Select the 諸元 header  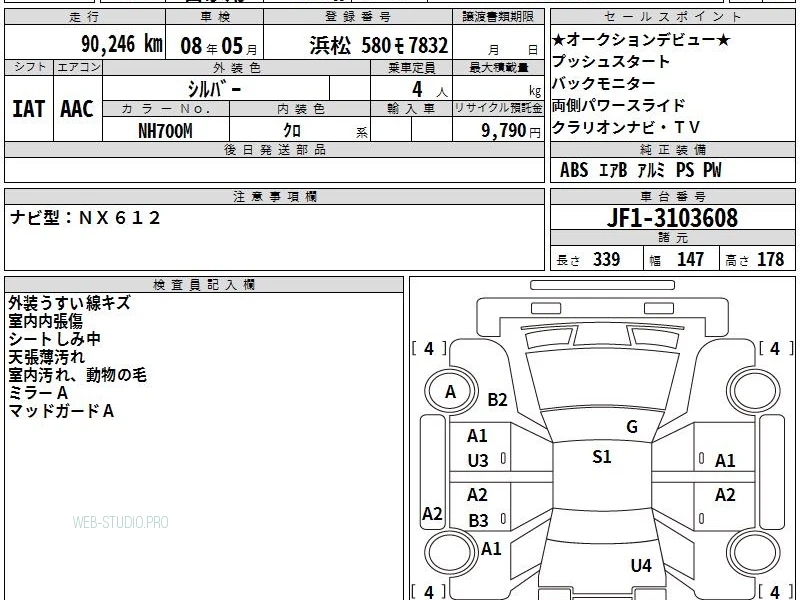[x=672, y=237]
